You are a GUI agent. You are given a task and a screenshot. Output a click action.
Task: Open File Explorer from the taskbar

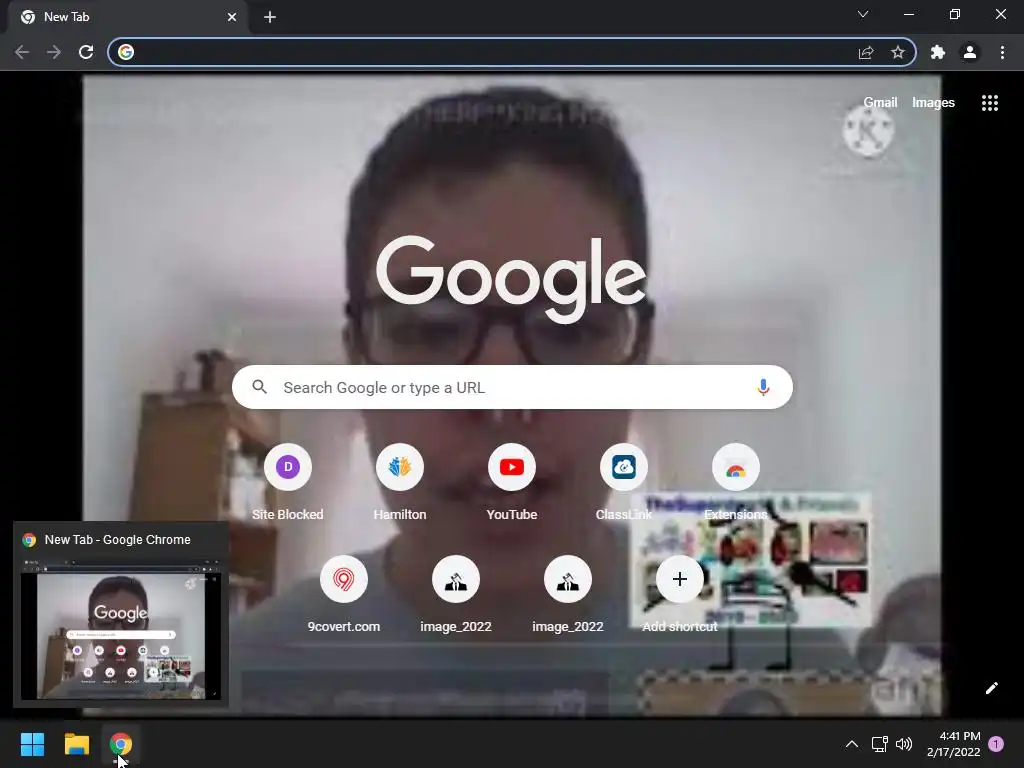(x=76, y=744)
